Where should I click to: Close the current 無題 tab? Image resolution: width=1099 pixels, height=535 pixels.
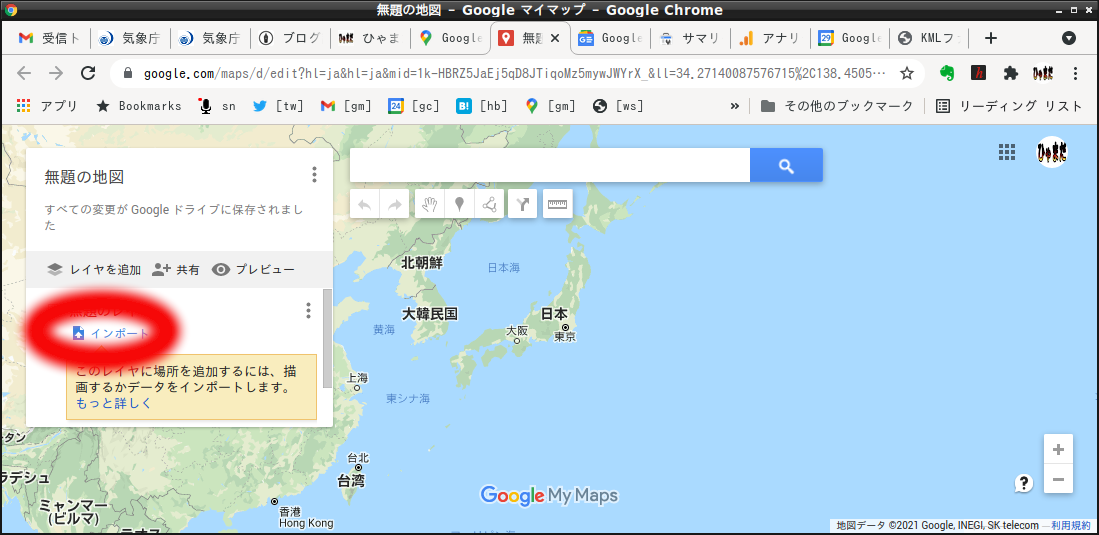pyautogui.click(x=555, y=39)
